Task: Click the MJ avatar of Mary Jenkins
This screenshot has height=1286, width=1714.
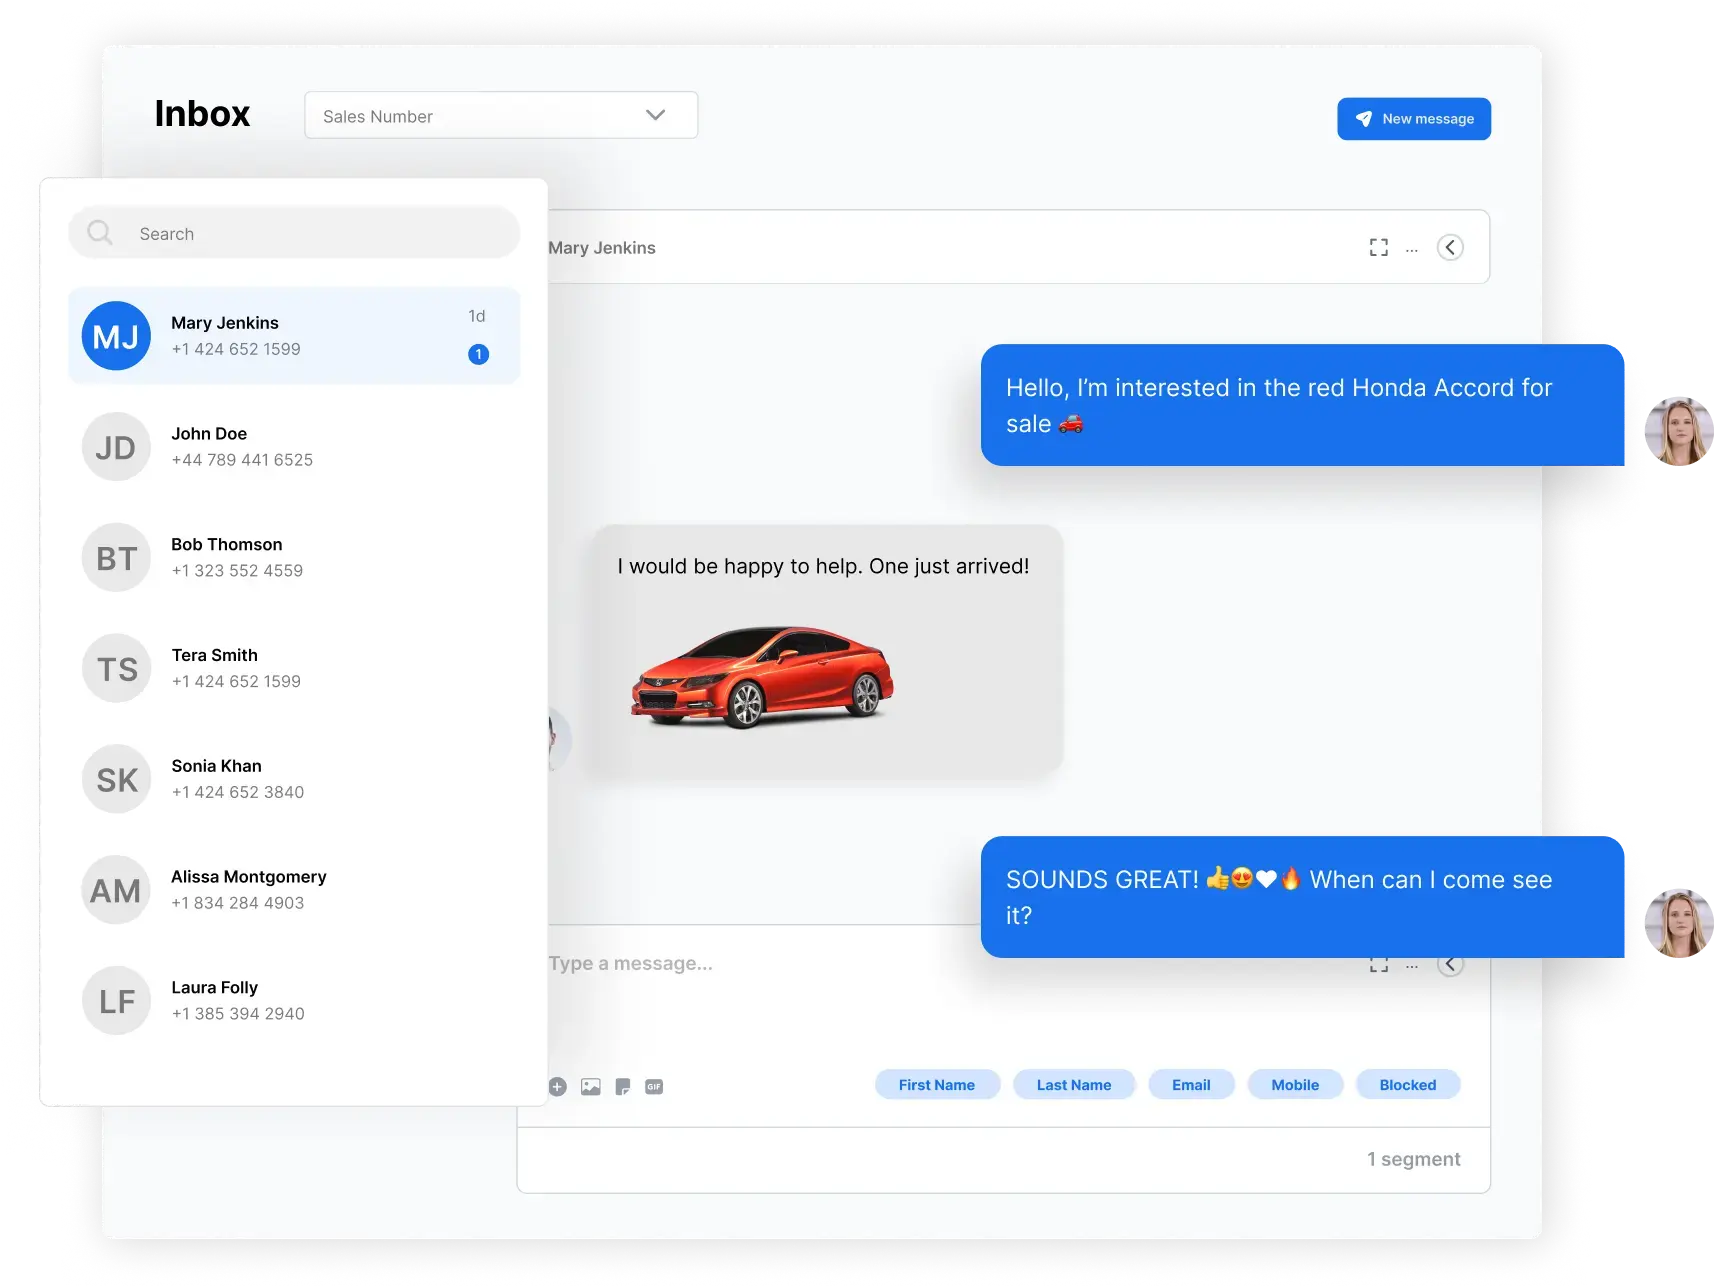Action: [x=116, y=336]
